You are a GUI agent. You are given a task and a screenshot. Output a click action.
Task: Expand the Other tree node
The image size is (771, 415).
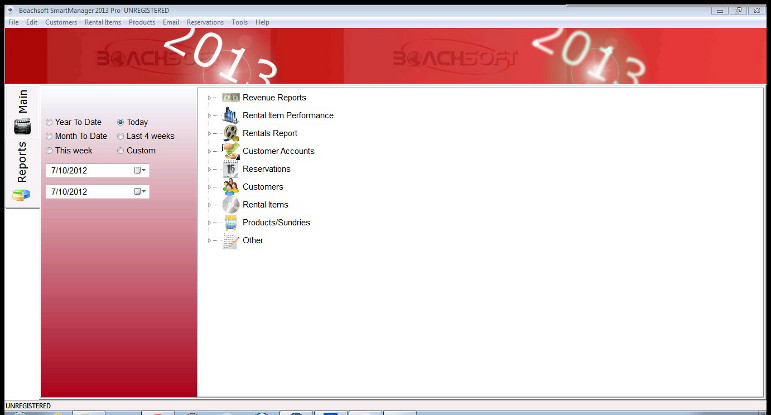point(209,240)
